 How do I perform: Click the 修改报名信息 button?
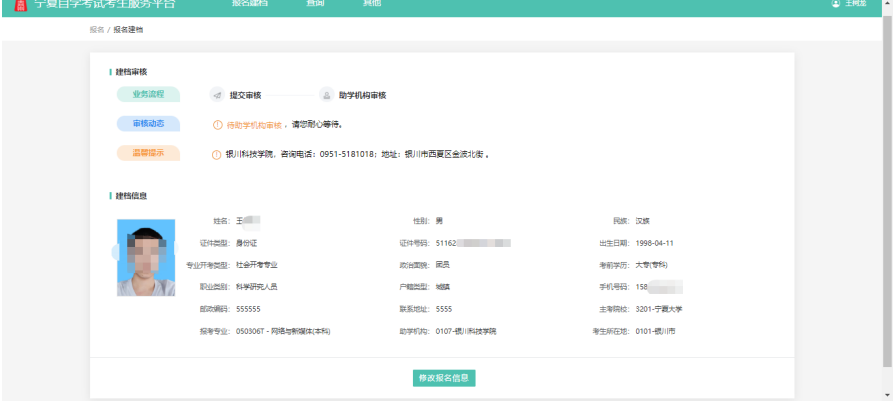444,378
